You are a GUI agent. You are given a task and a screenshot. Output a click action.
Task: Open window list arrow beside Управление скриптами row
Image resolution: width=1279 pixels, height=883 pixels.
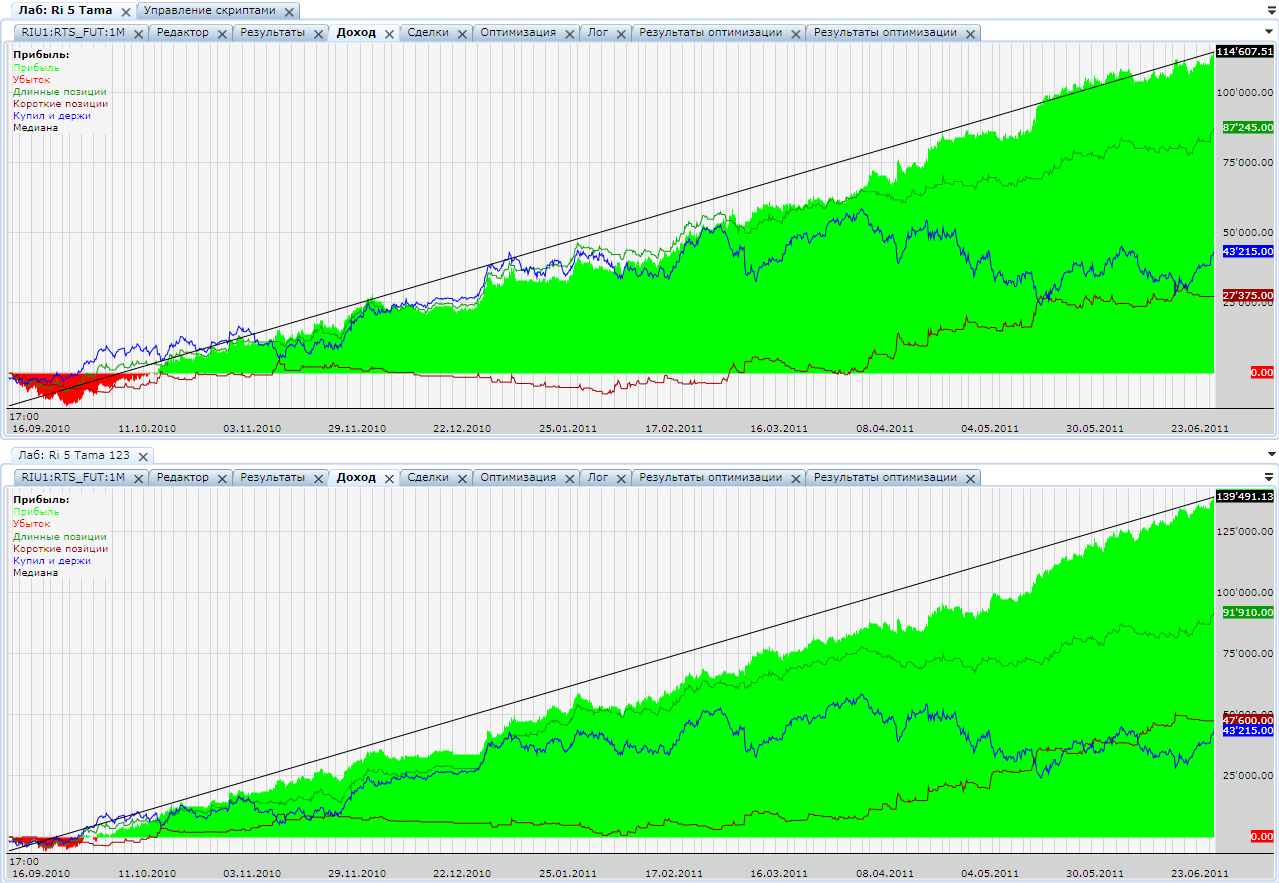1270,8
